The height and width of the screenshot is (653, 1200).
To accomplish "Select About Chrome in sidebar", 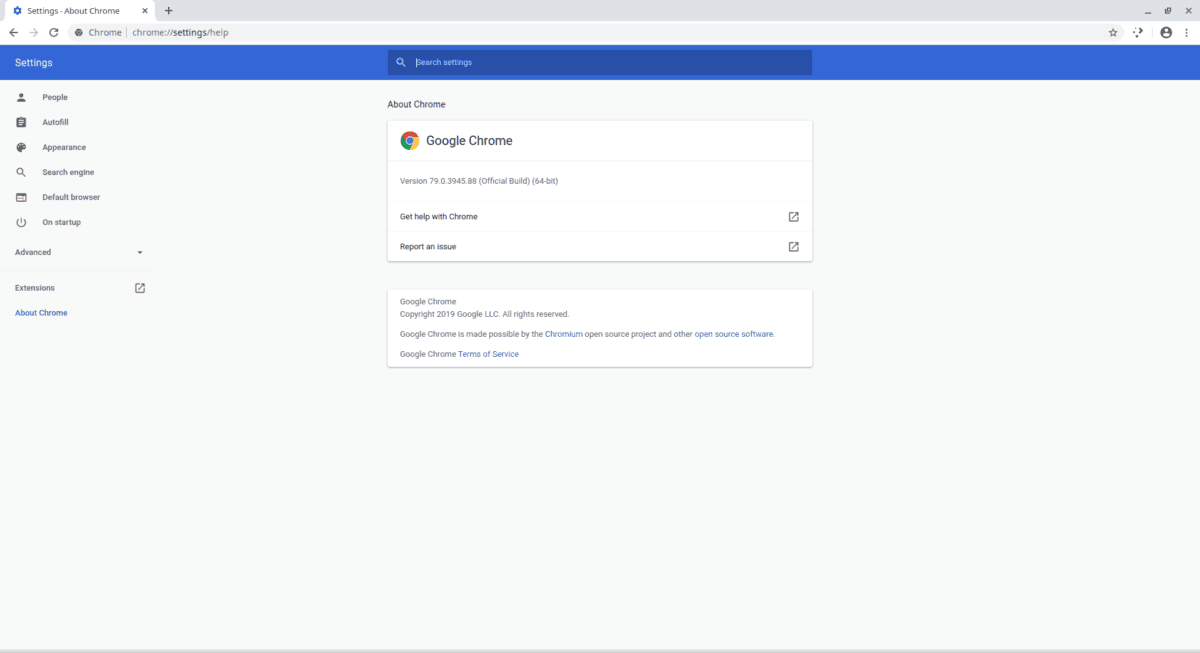I will [x=41, y=313].
